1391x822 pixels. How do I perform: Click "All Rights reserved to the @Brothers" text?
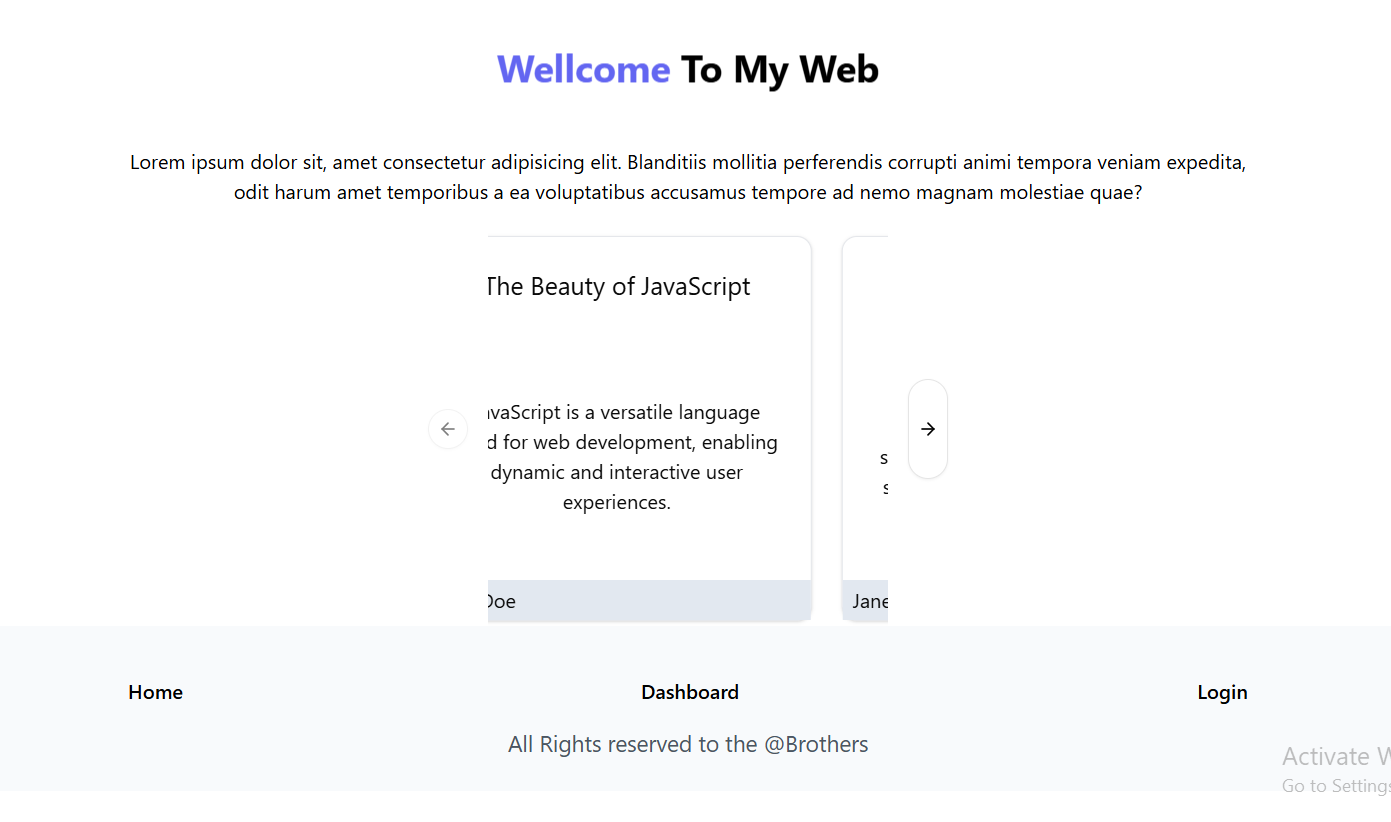pos(688,744)
